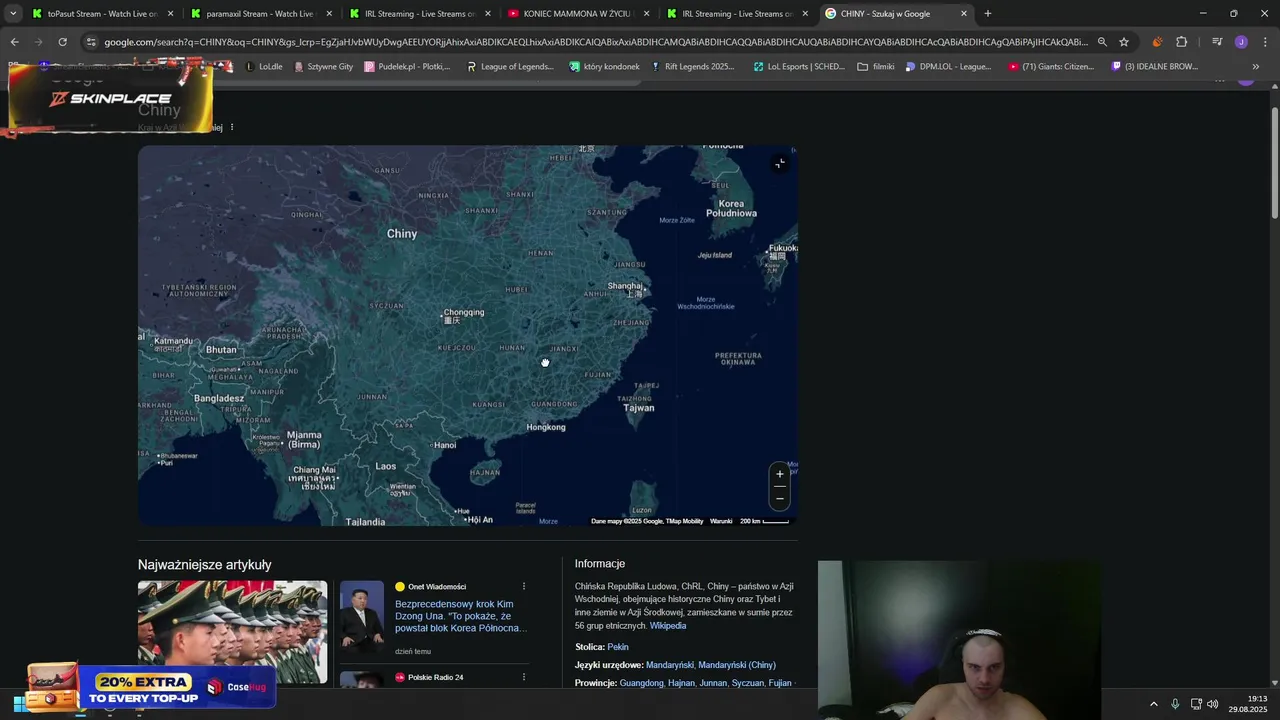Click the network display icon in tray
The width and height of the screenshot is (1280, 720).
tap(1196, 704)
